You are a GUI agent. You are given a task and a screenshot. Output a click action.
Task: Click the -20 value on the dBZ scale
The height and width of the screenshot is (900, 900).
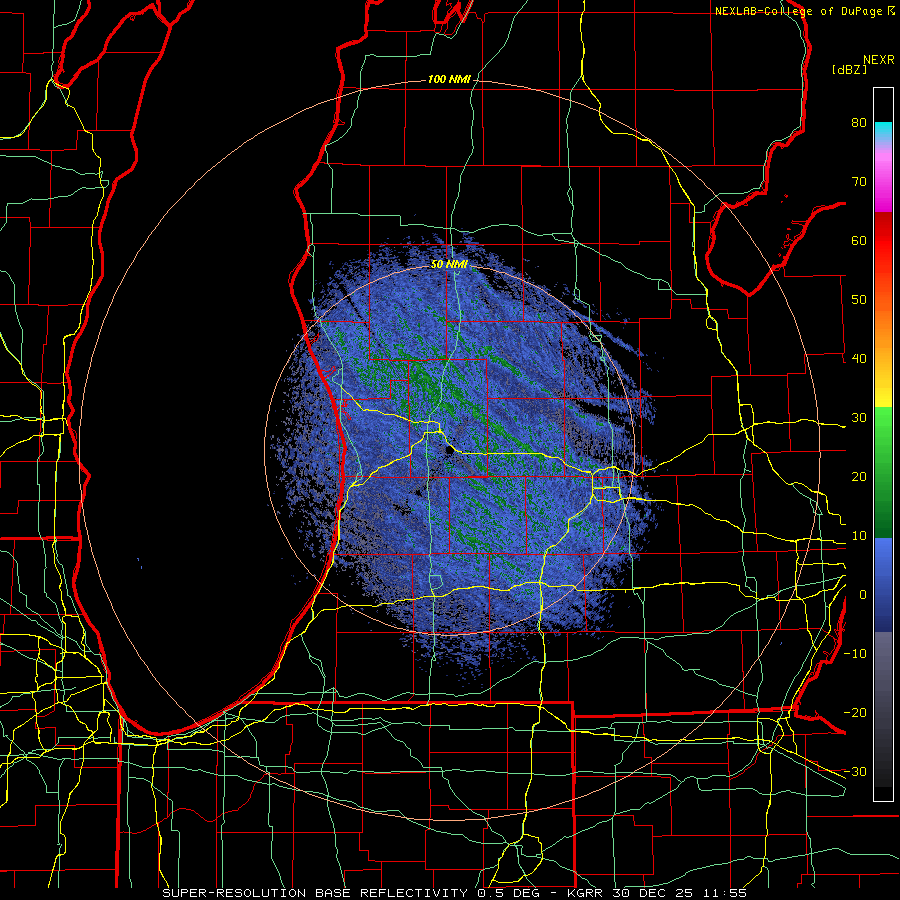coord(855,713)
